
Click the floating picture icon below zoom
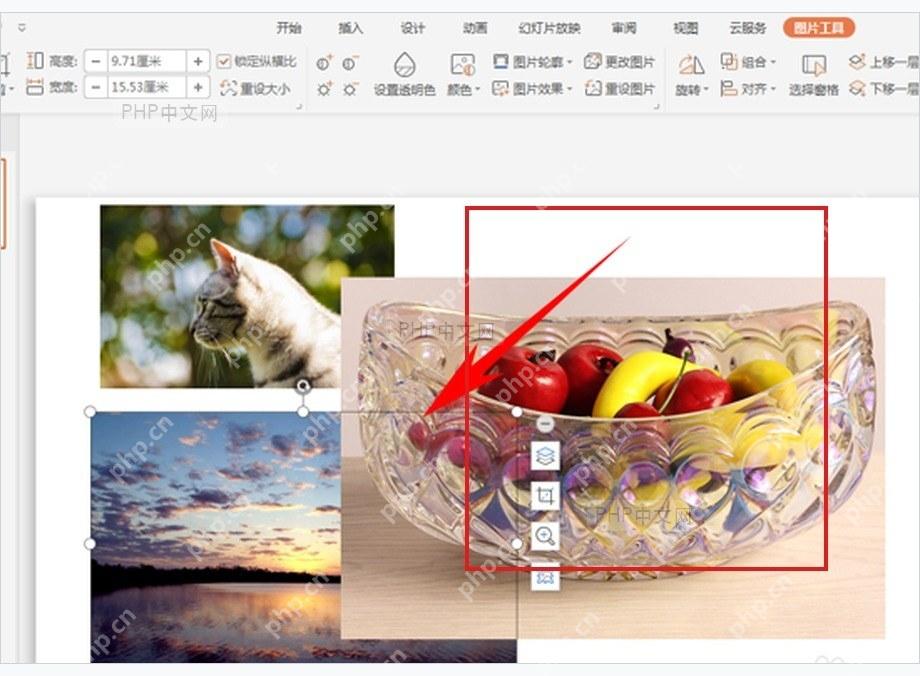tap(545, 577)
